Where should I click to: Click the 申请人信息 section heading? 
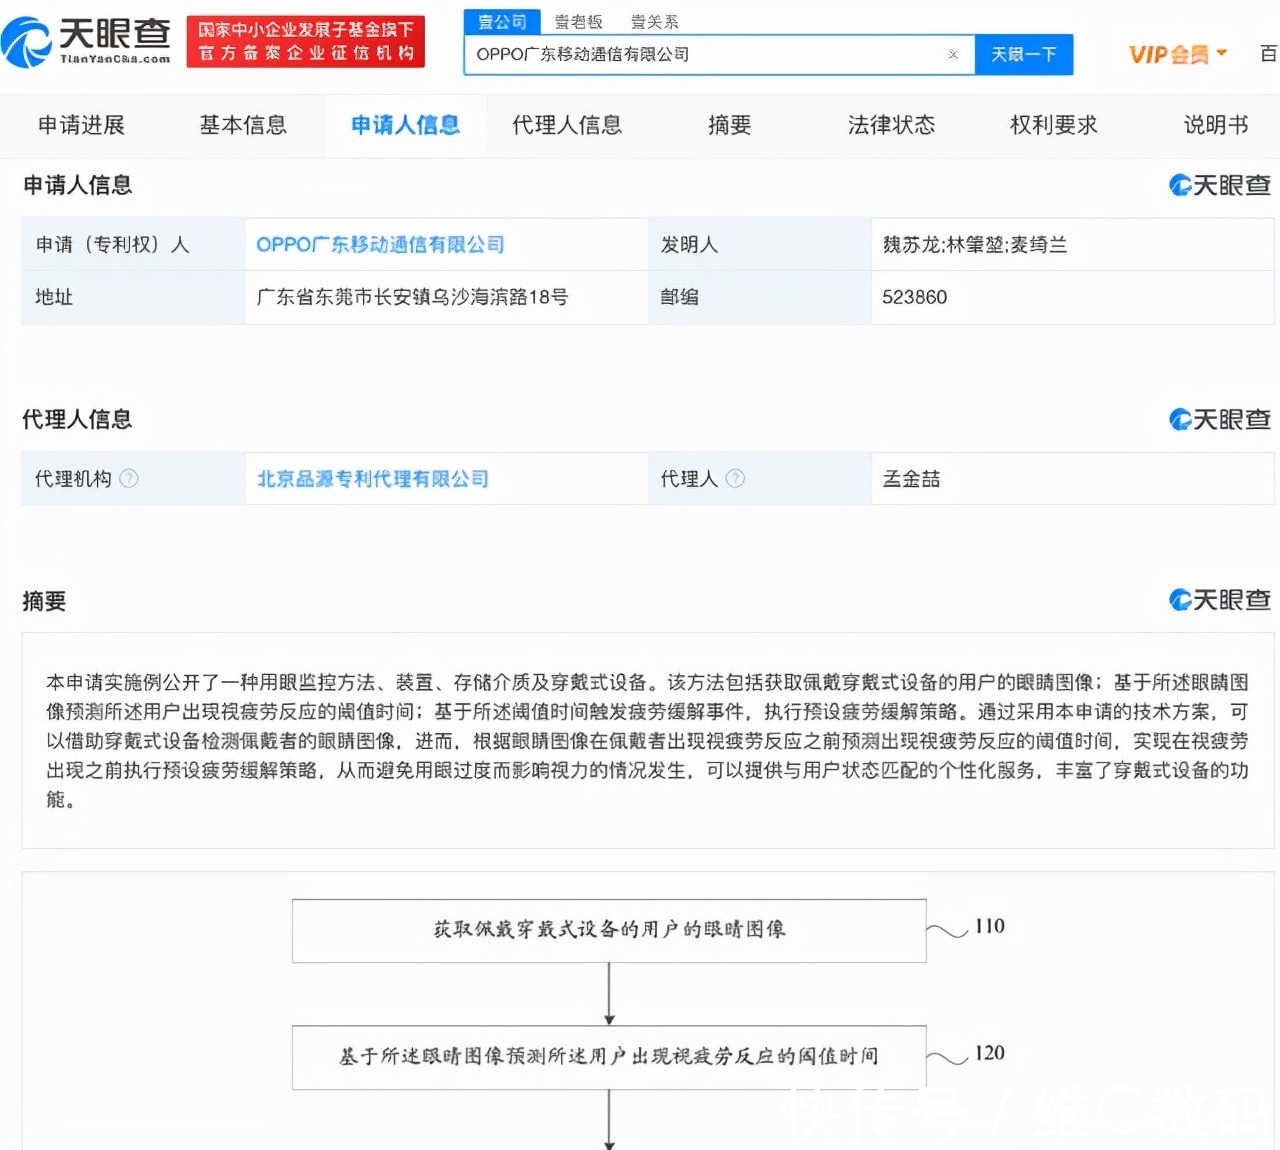[x=77, y=185]
